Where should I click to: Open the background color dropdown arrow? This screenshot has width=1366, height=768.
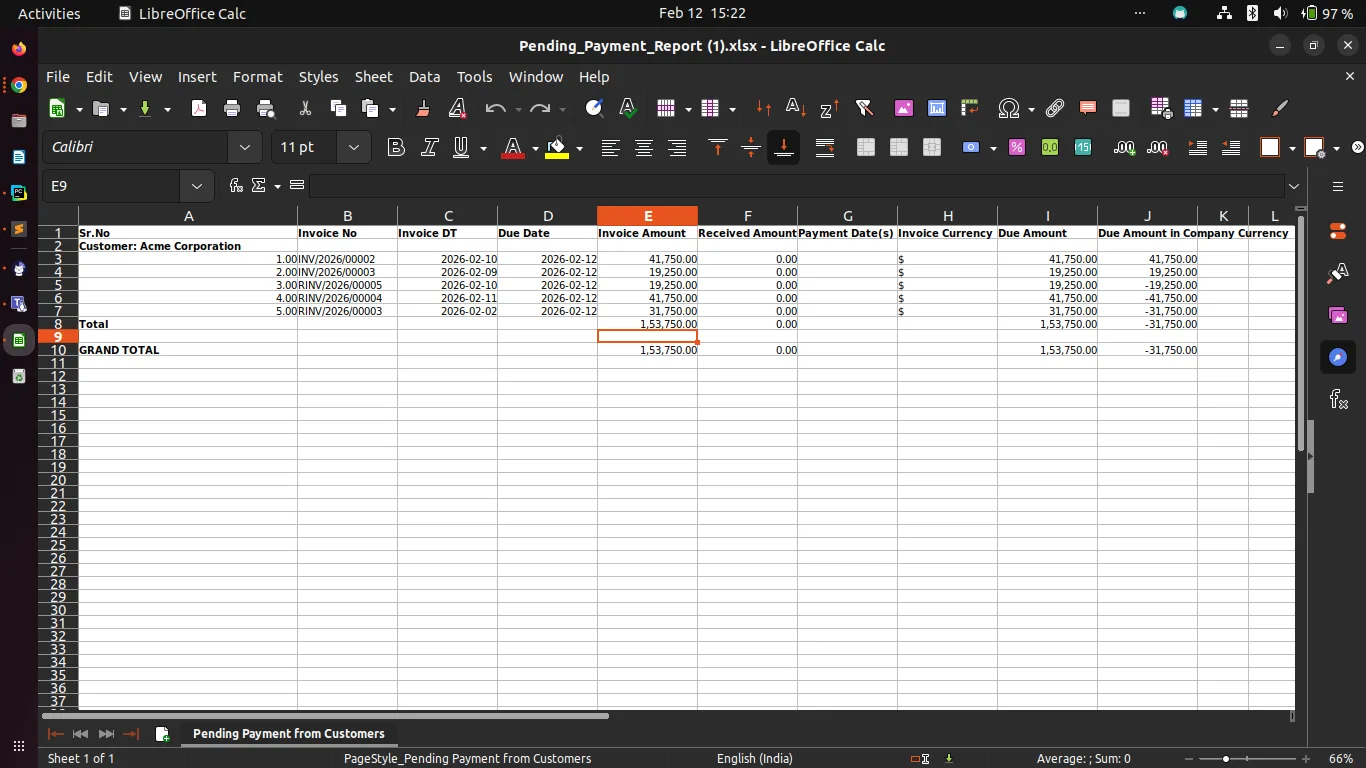[579, 148]
